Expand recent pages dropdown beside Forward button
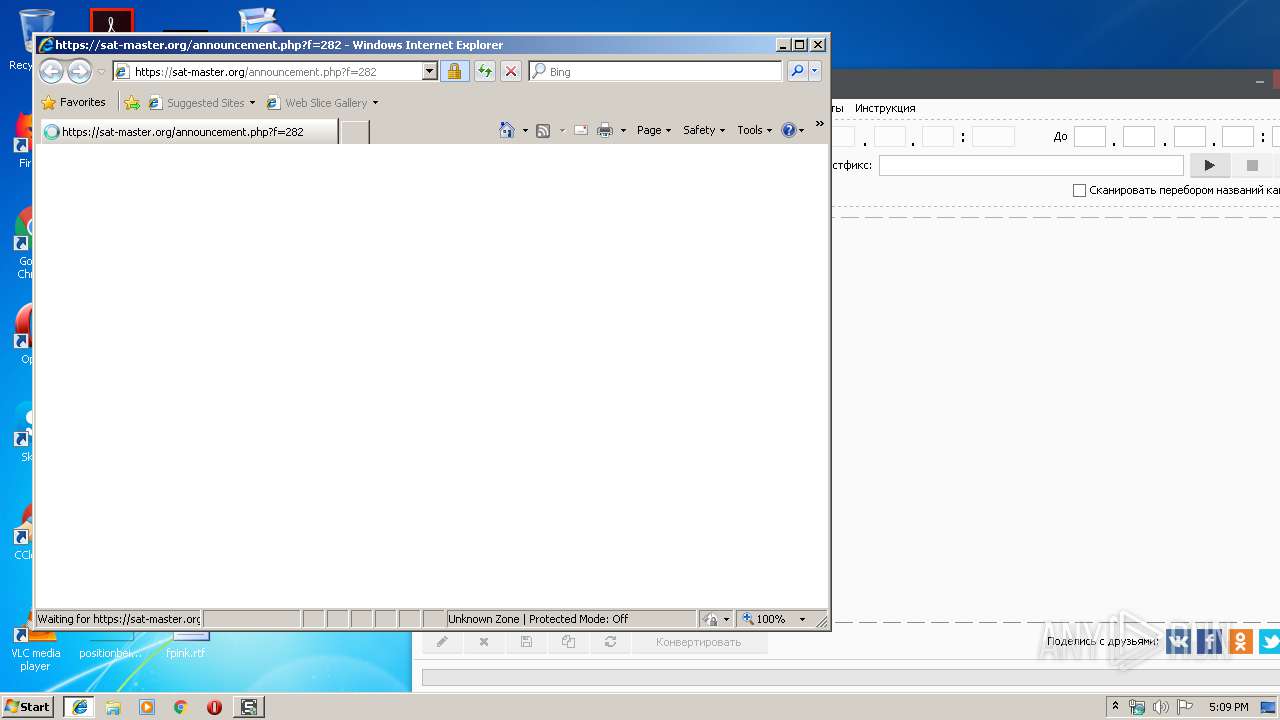 (101, 72)
